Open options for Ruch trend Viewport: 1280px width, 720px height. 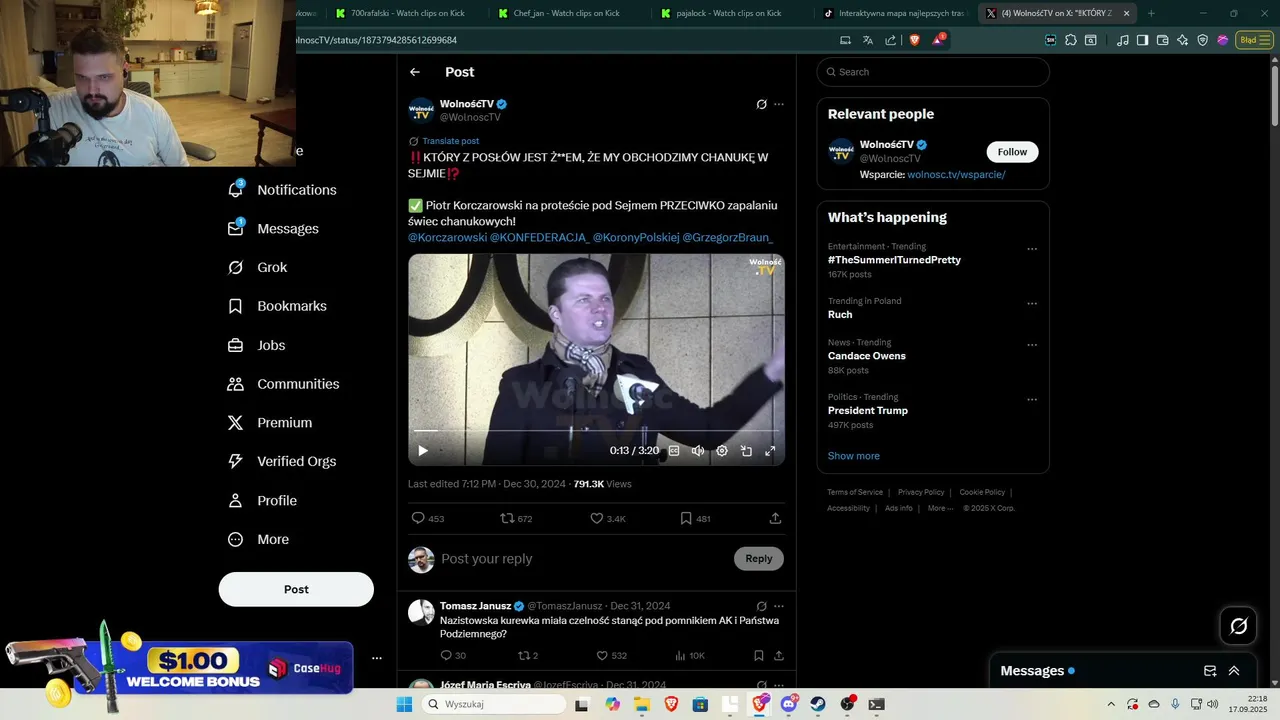[x=1032, y=304]
